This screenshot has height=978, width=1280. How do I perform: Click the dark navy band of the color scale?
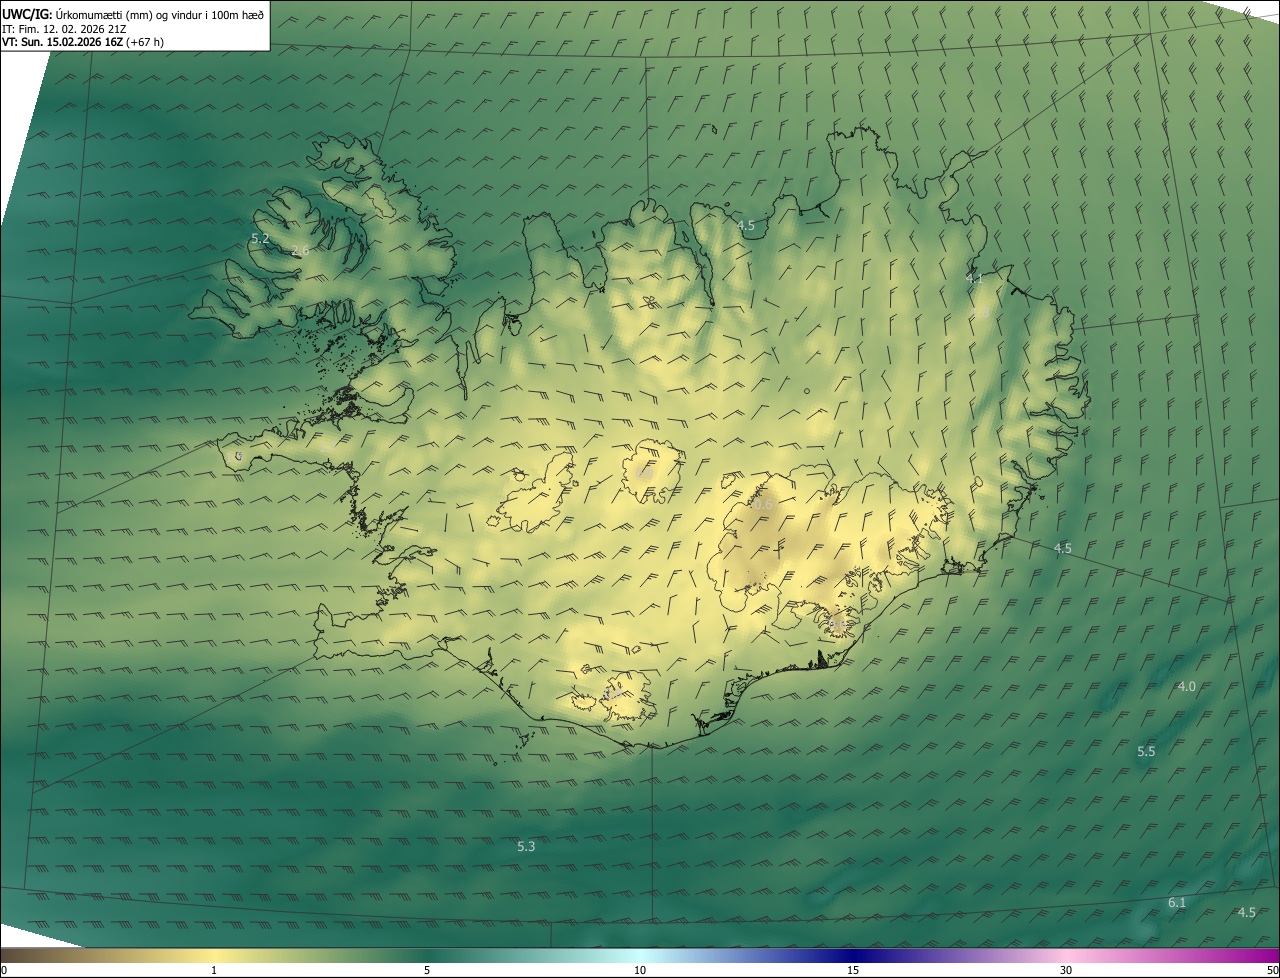[853, 955]
